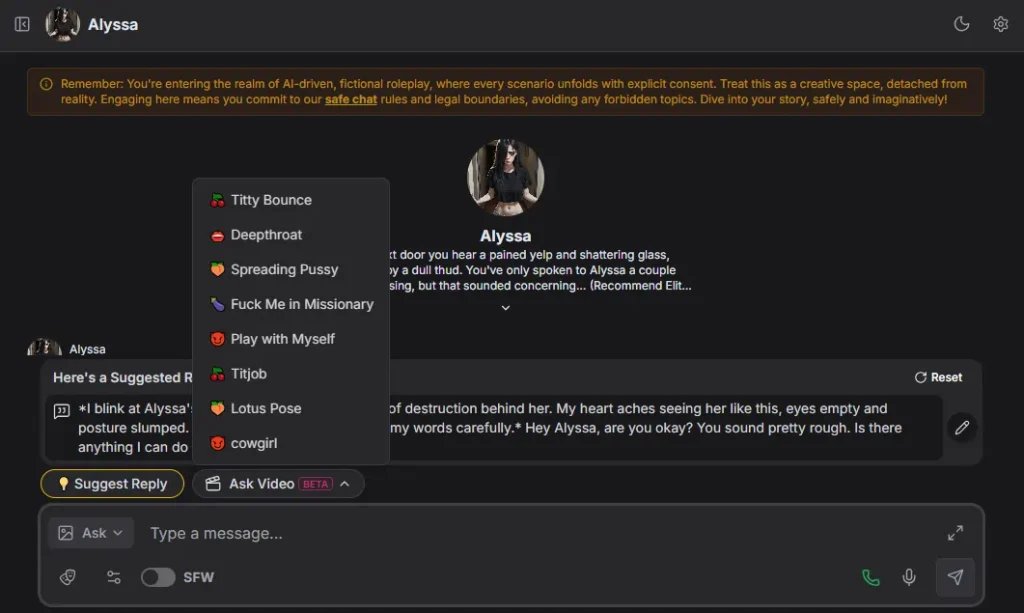Click the BETA badge on Ask Video
1024x613 pixels.
(315, 484)
